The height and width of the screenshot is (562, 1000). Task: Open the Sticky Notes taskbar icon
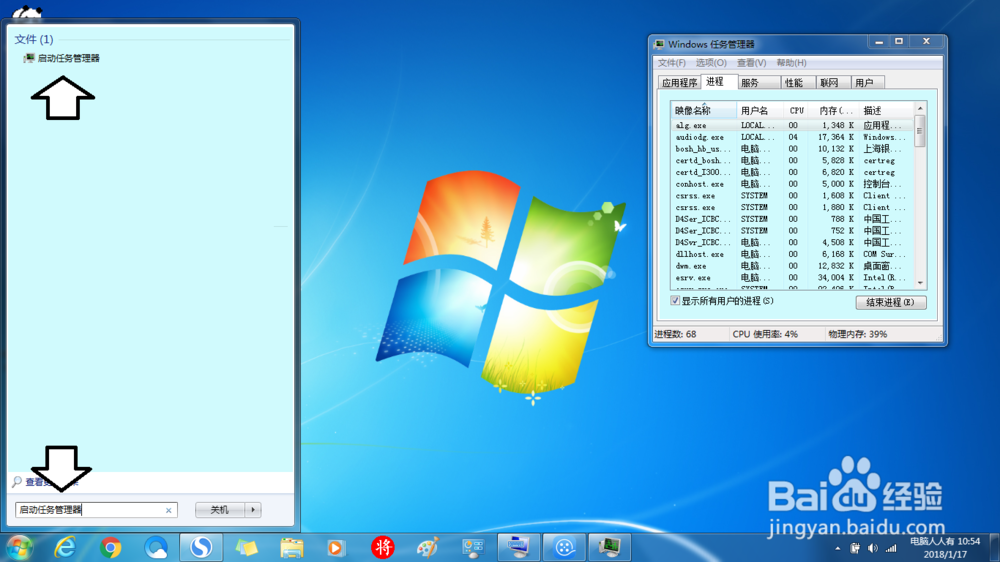[246, 547]
